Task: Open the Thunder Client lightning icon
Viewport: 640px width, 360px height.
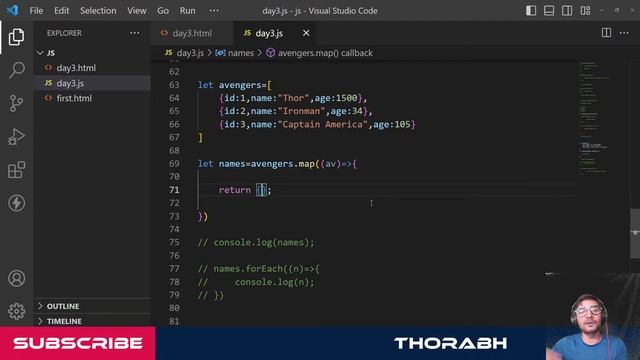Action: coord(16,203)
